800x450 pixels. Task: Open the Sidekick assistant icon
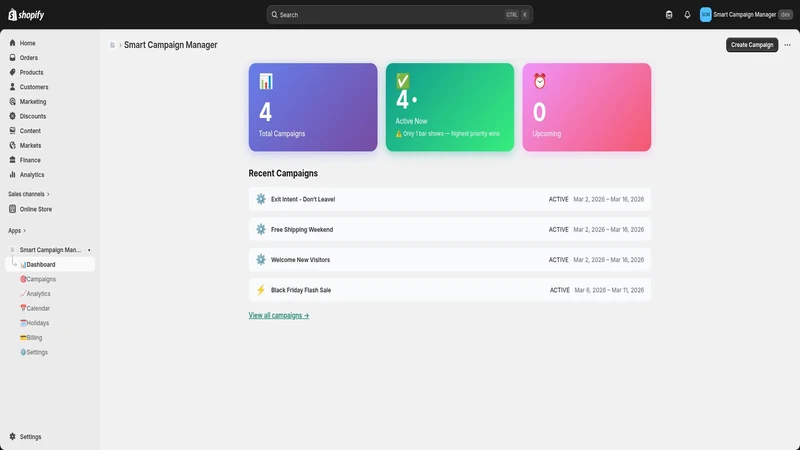click(x=669, y=15)
